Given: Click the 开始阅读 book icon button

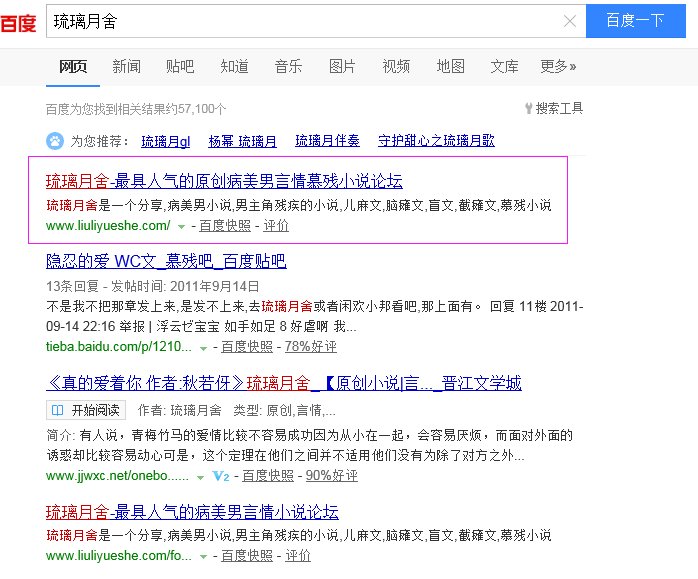Looking at the screenshot, I should click(84, 410).
